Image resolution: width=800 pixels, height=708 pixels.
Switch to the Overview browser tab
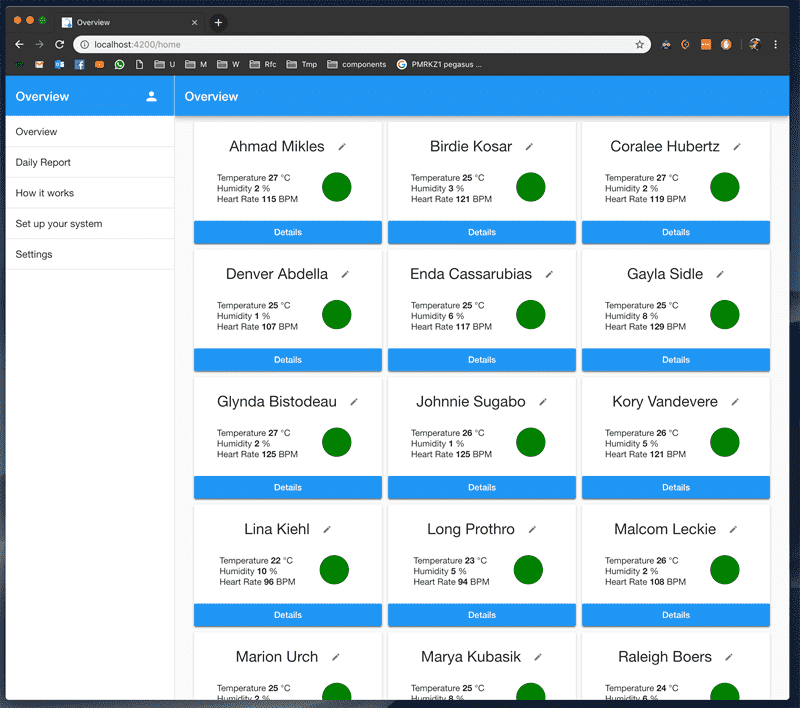point(129,22)
